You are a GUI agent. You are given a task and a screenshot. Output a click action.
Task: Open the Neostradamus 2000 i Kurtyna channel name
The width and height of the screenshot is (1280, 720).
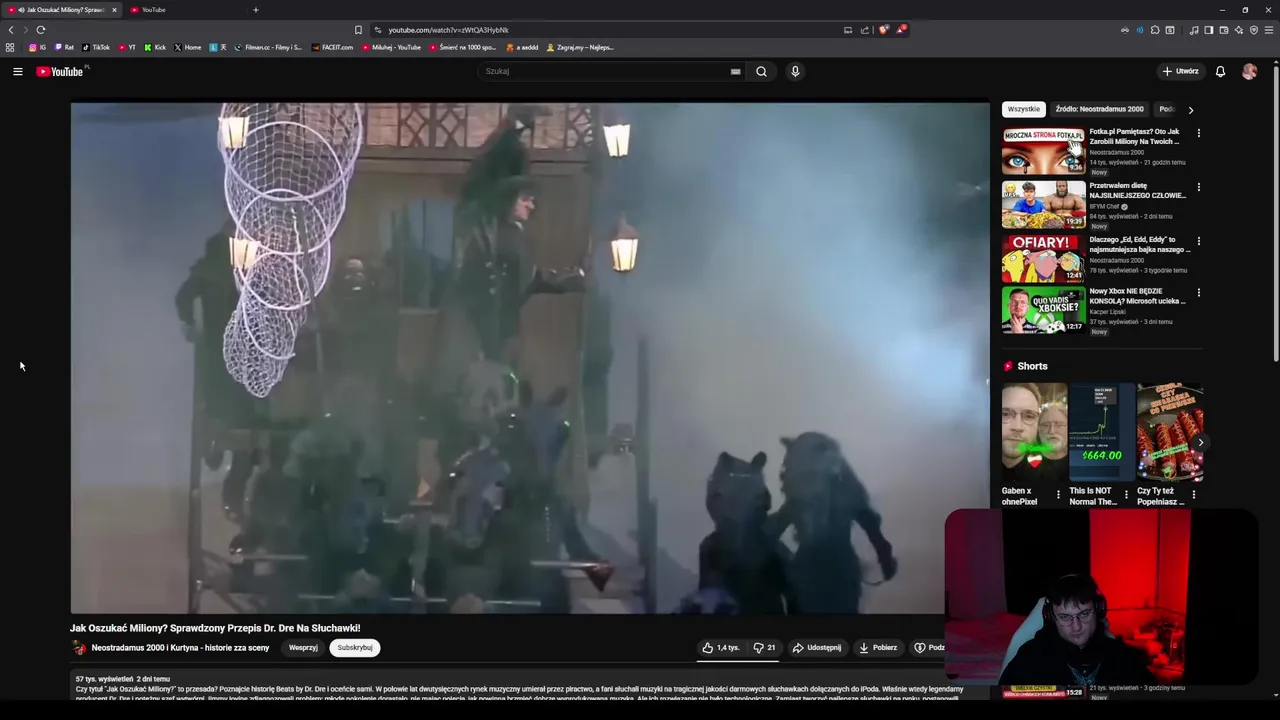click(180, 648)
